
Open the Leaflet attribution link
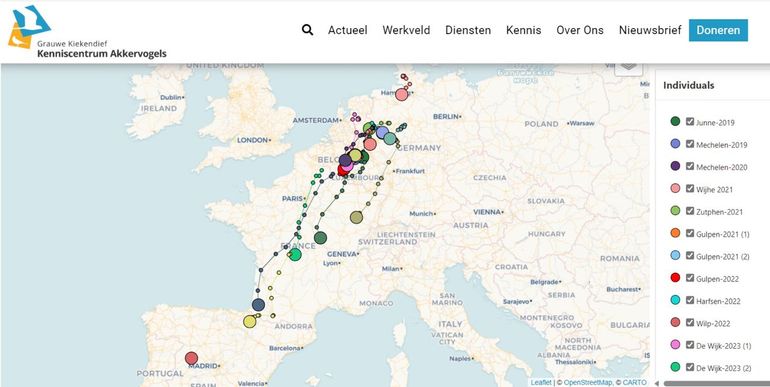[541, 383]
